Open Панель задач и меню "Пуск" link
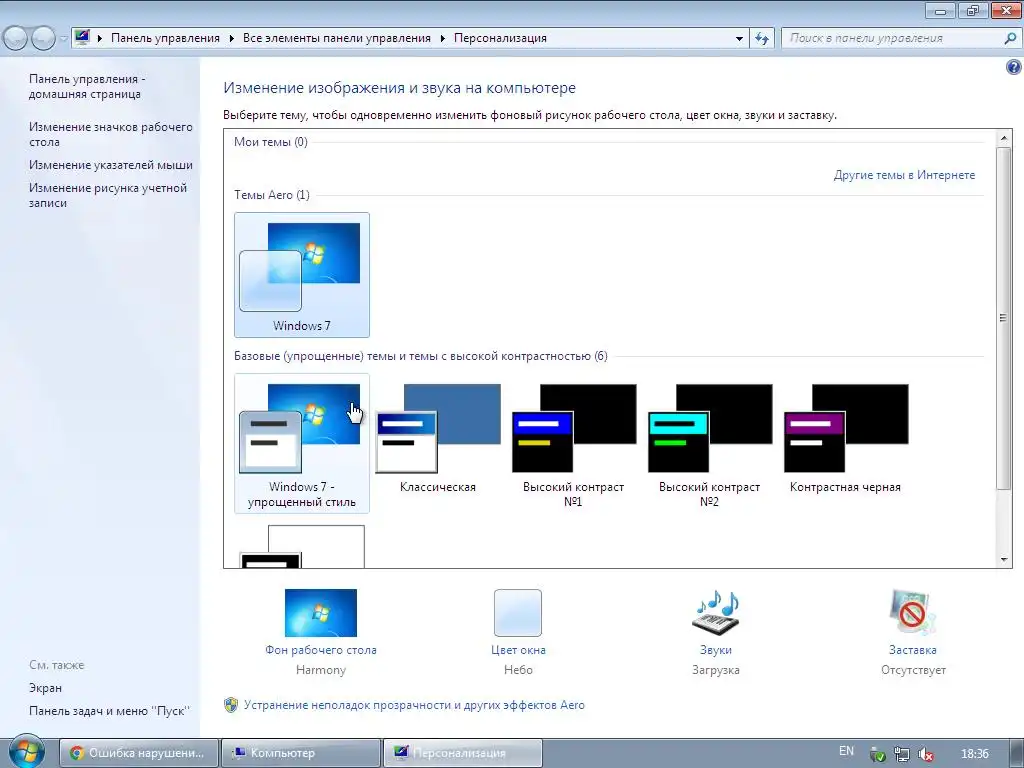The width and height of the screenshot is (1024, 768). [x=109, y=711]
